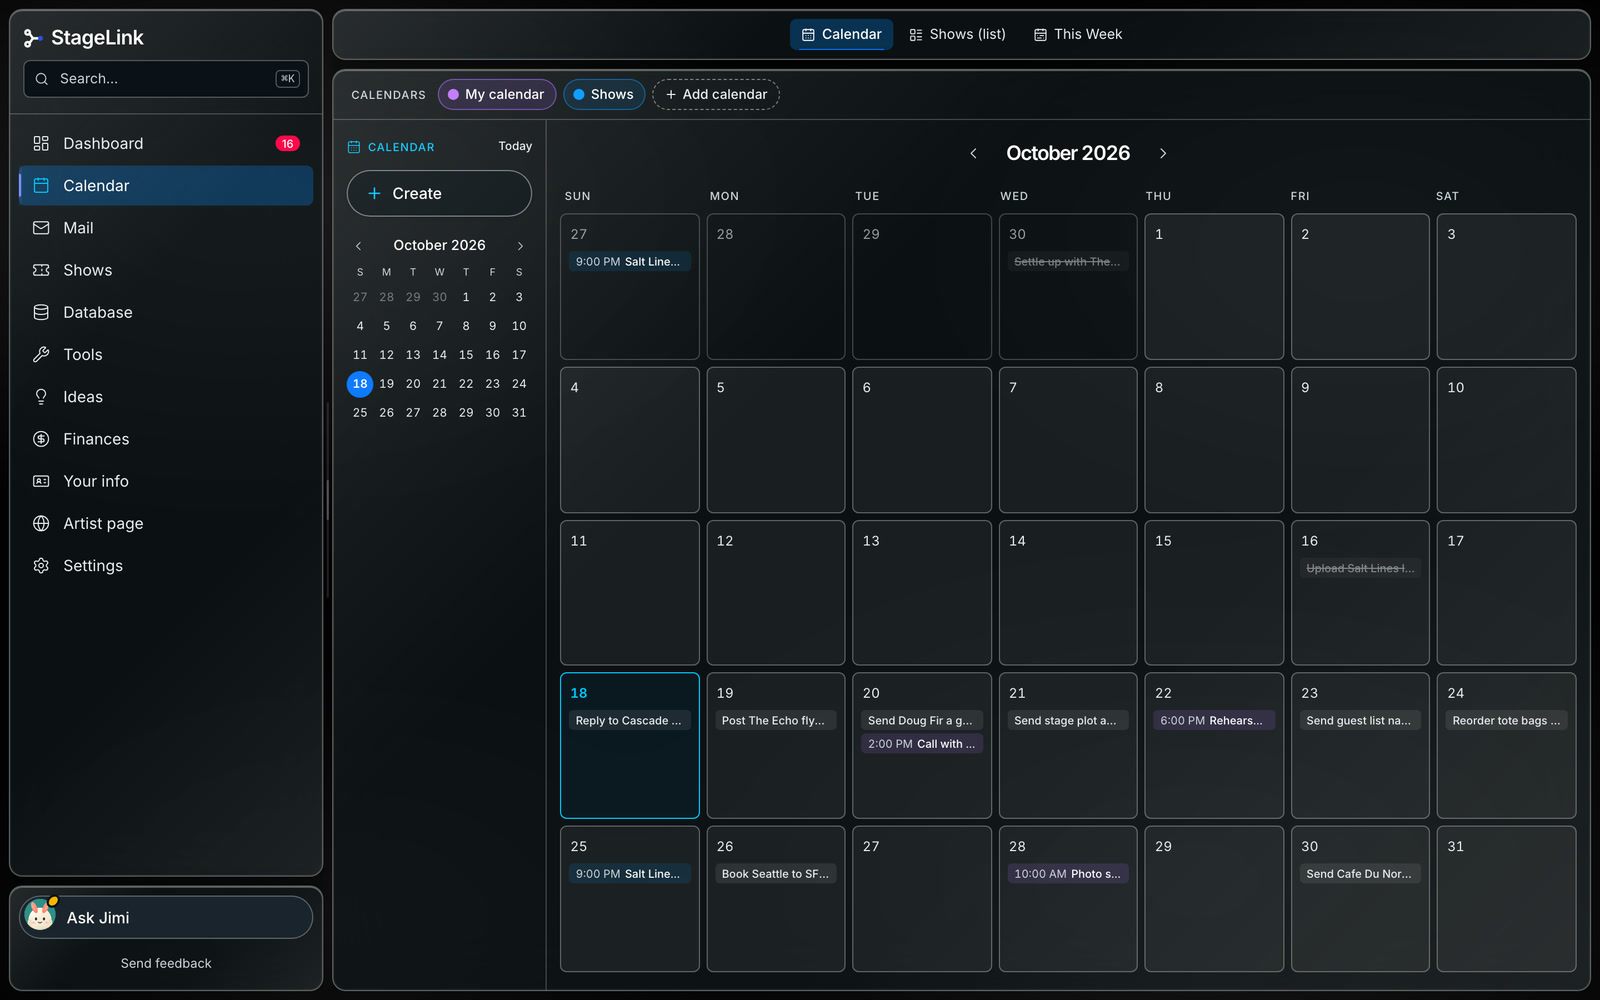Switch to the This Week tab
1600x1000 pixels.
[1078, 34]
